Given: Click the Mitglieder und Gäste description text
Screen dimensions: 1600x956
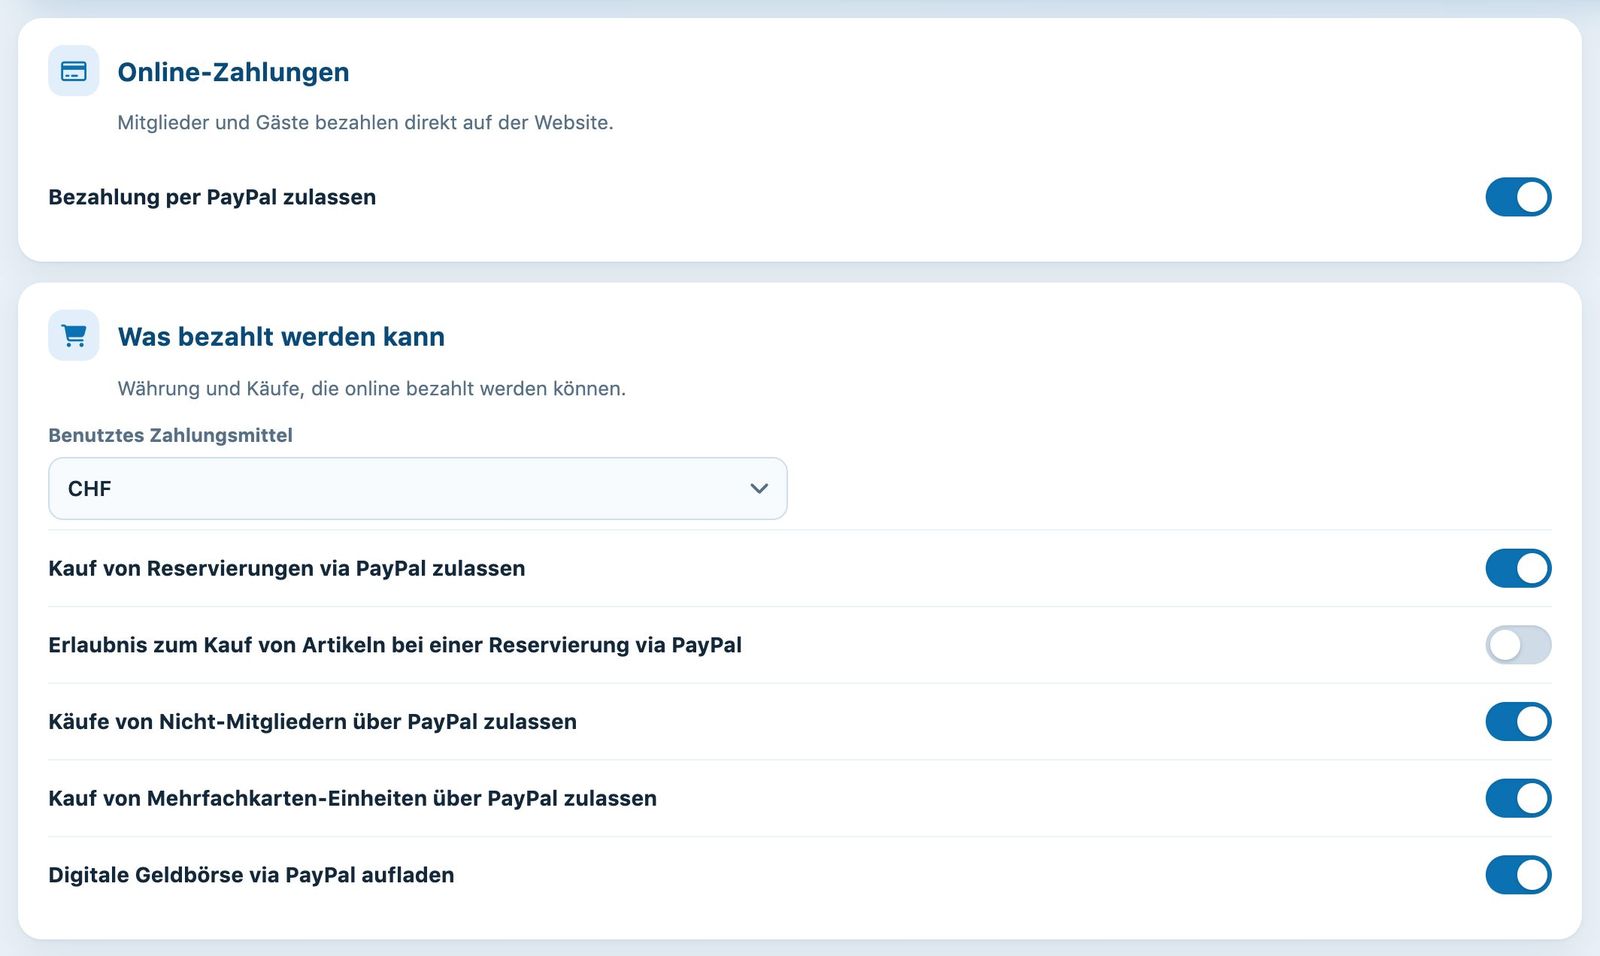Looking at the screenshot, I should point(365,122).
